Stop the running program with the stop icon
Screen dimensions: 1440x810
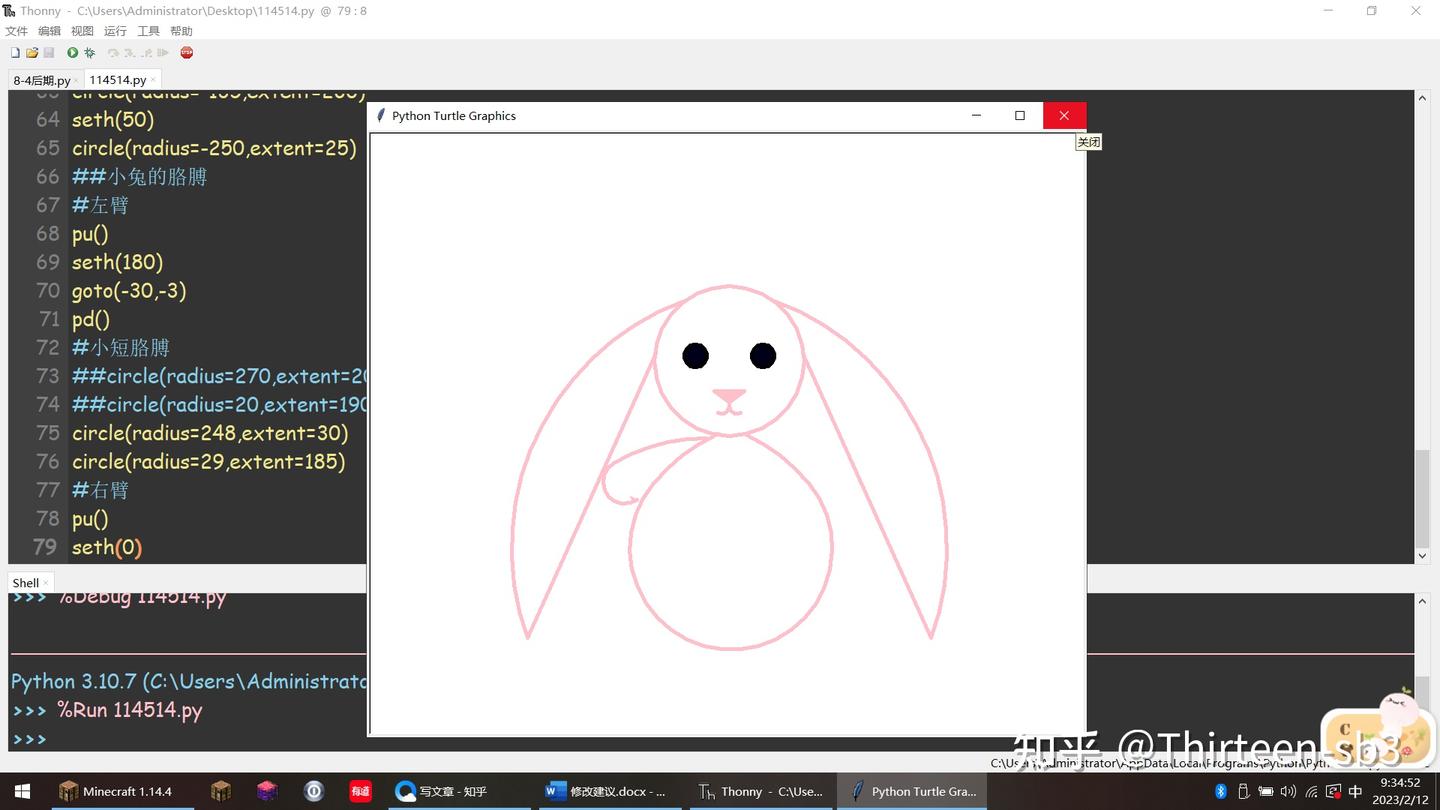coord(186,53)
